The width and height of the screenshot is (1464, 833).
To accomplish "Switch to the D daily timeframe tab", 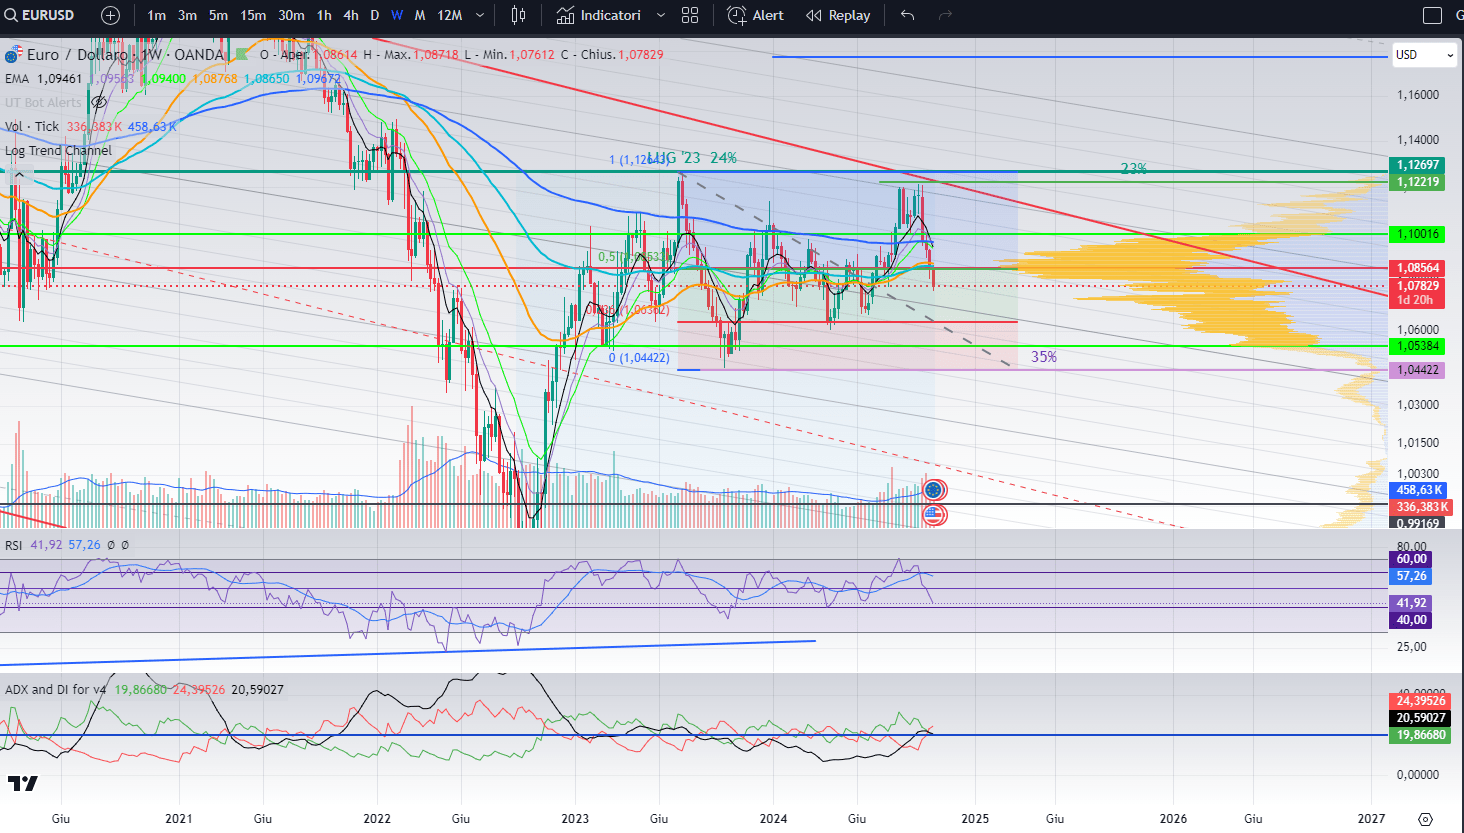I will coord(374,15).
